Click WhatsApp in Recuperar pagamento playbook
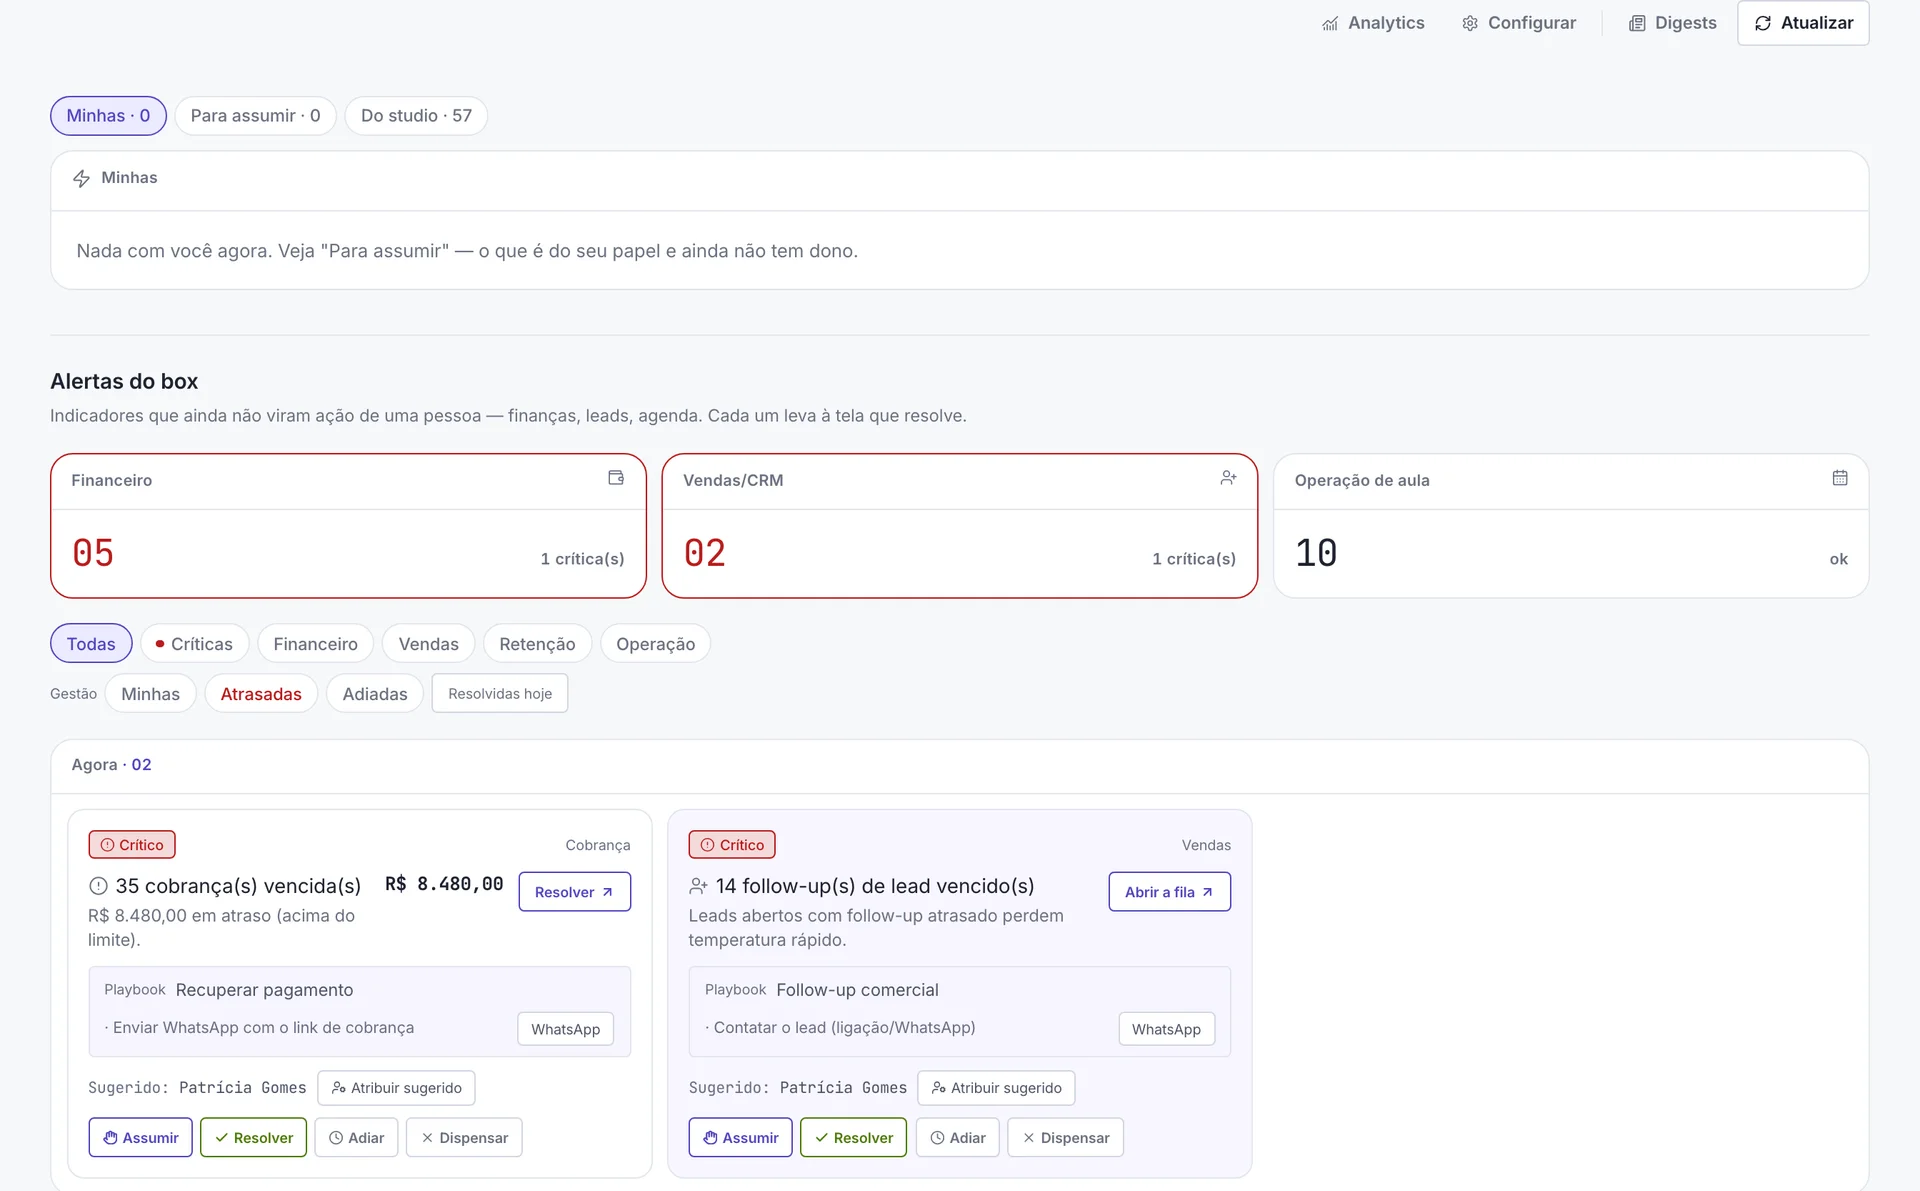The image size is (1920, 1191). click(566, 1029)
